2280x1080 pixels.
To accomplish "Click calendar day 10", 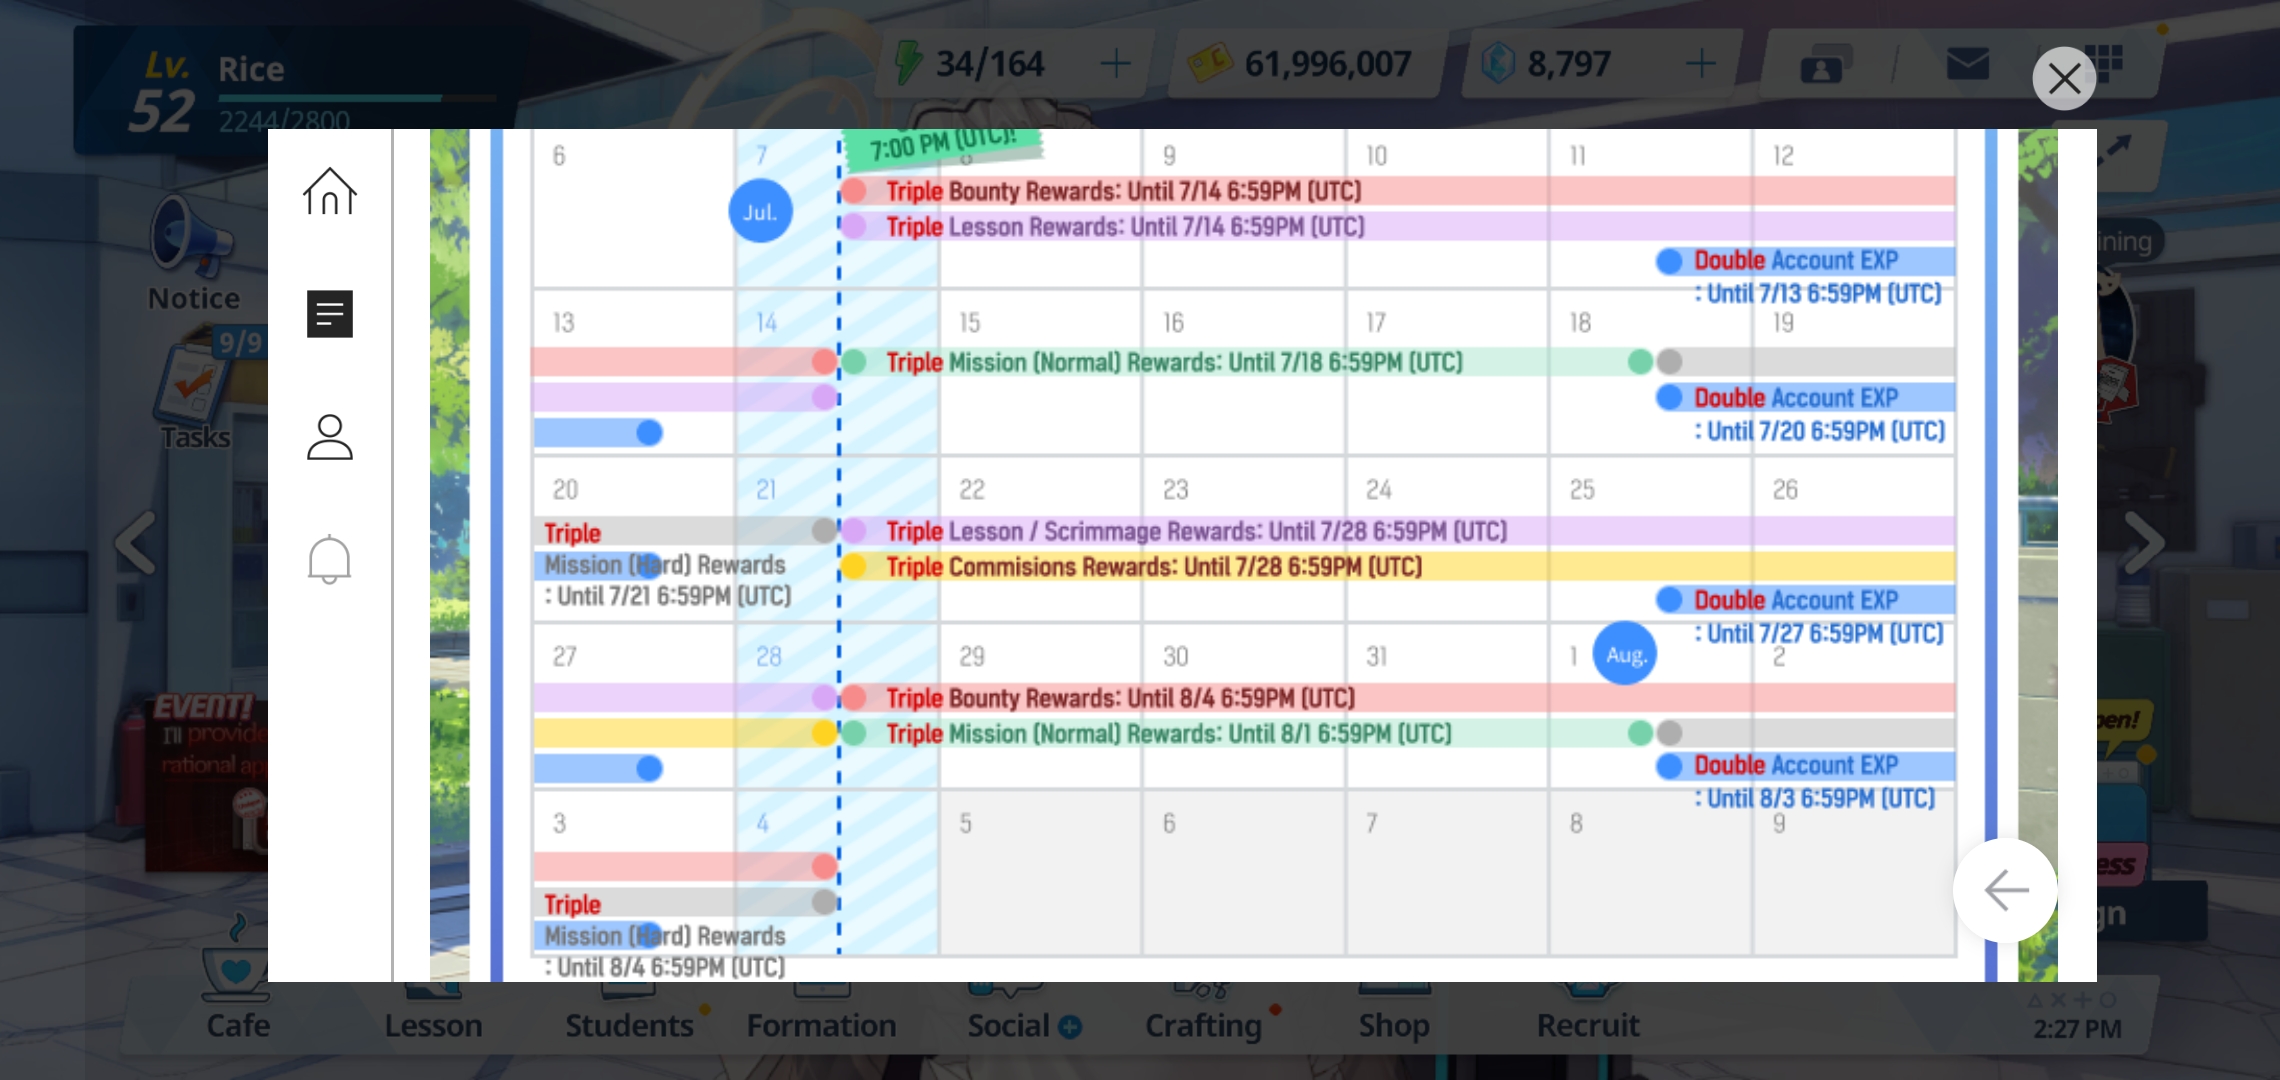I will click(x=1377, y=155).
